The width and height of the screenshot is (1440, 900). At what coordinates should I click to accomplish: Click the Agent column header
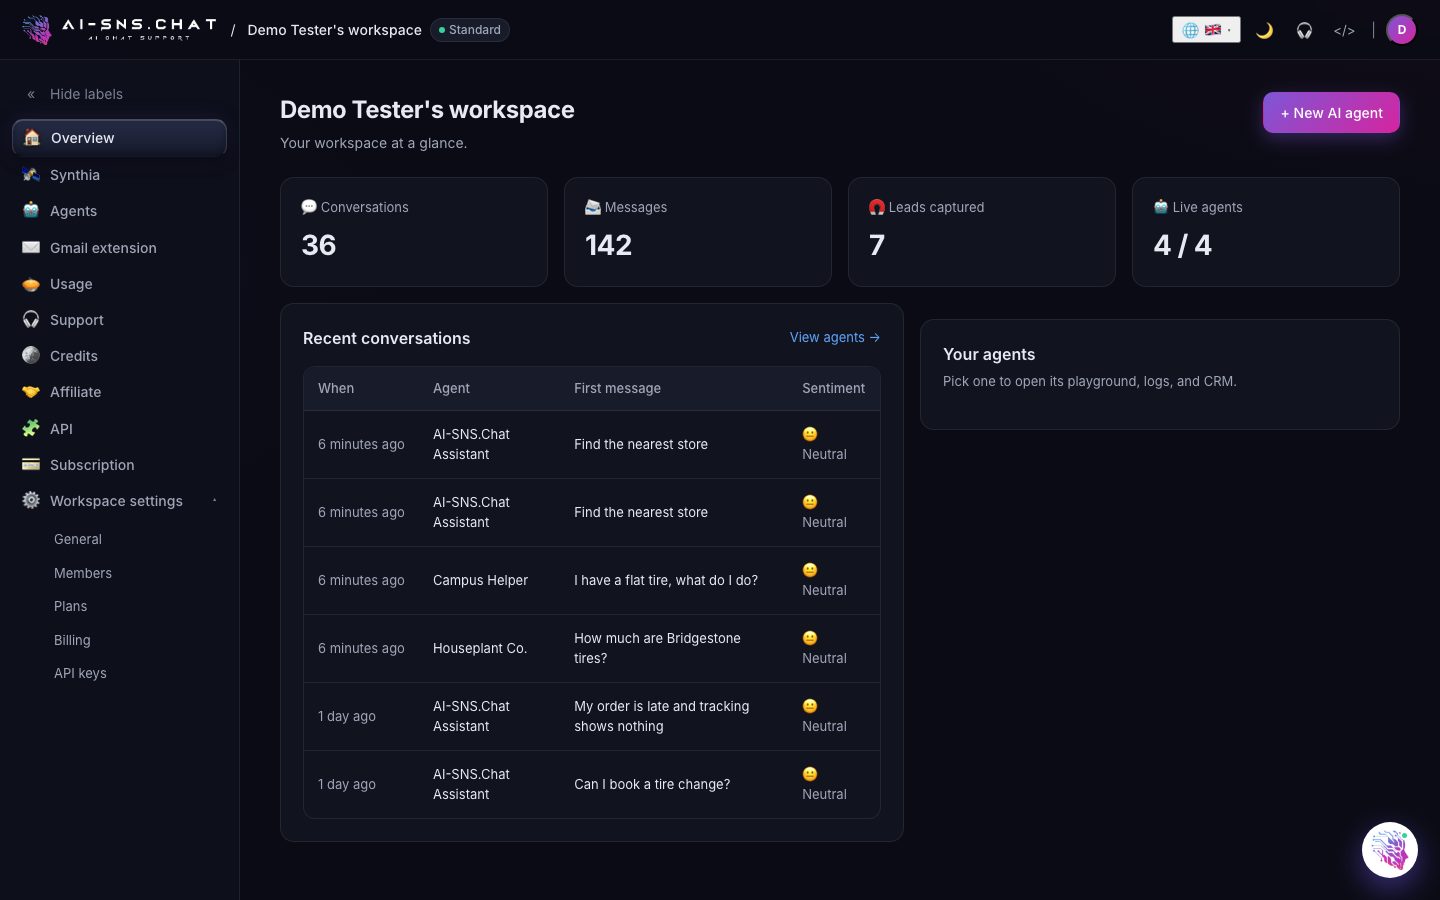451,388
